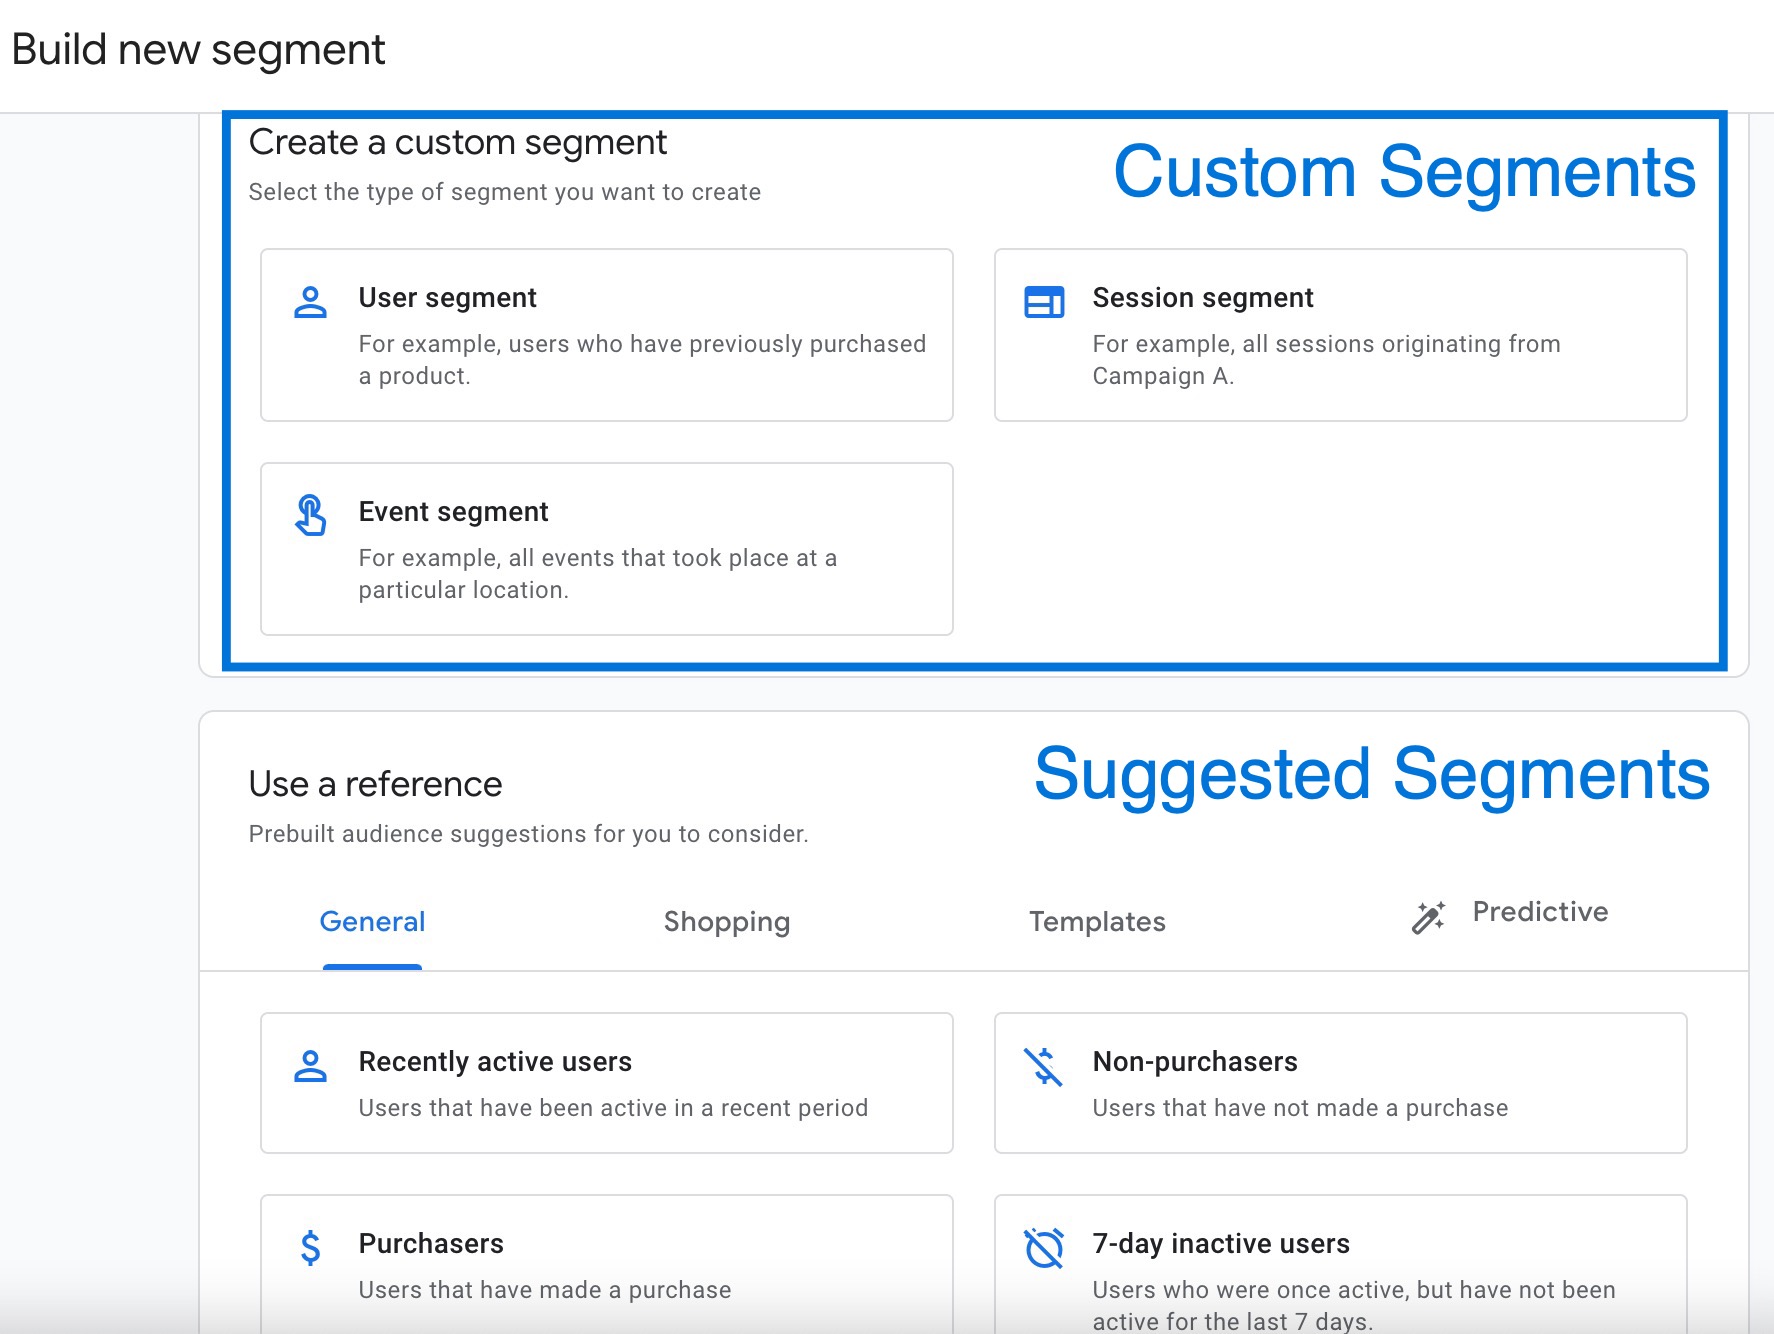Choose the Session segment card title
1774x1334 pixels.
click(x=1202, y=298)
